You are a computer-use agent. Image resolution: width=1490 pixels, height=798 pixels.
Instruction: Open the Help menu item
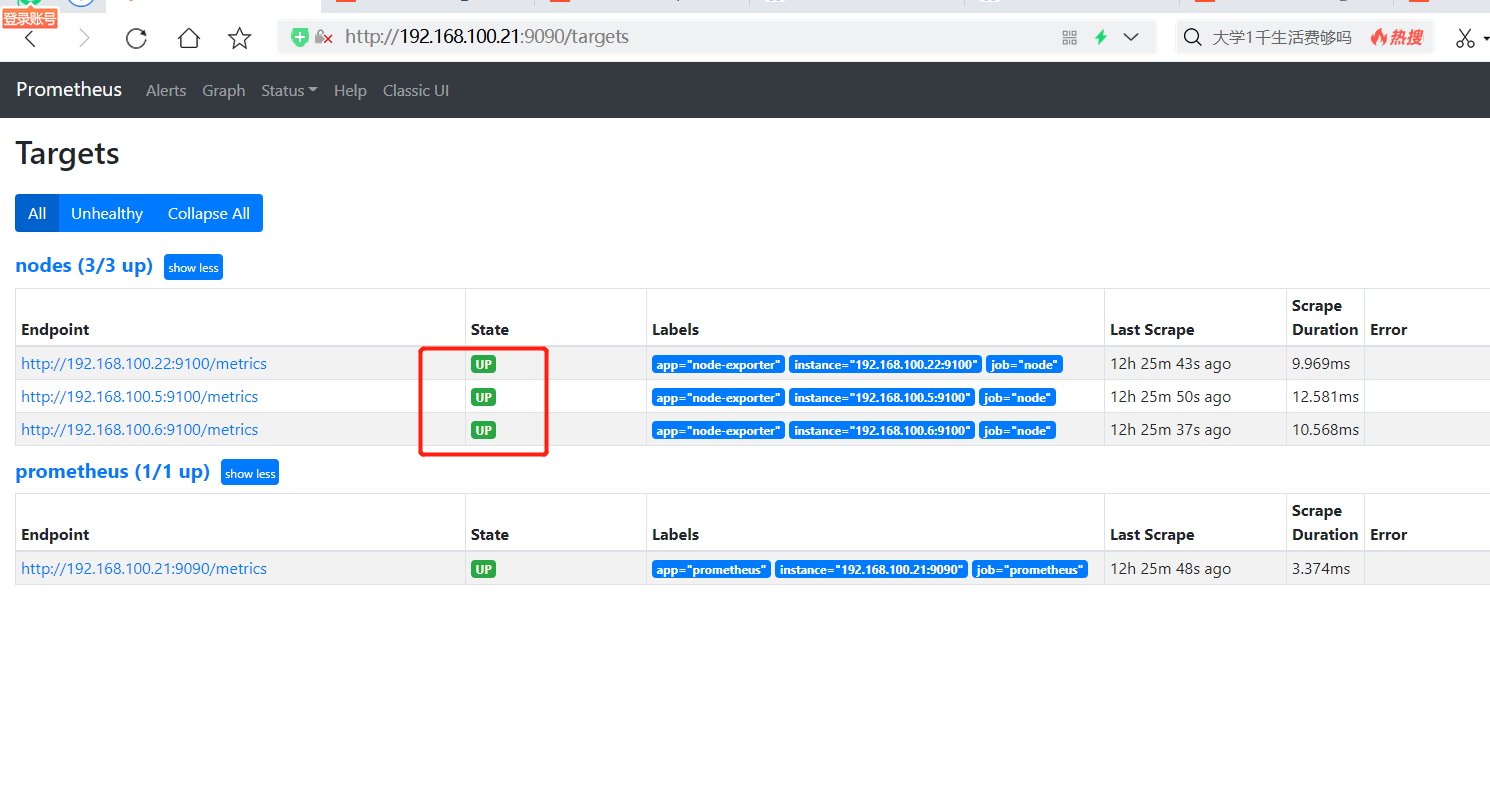[350, 90]
